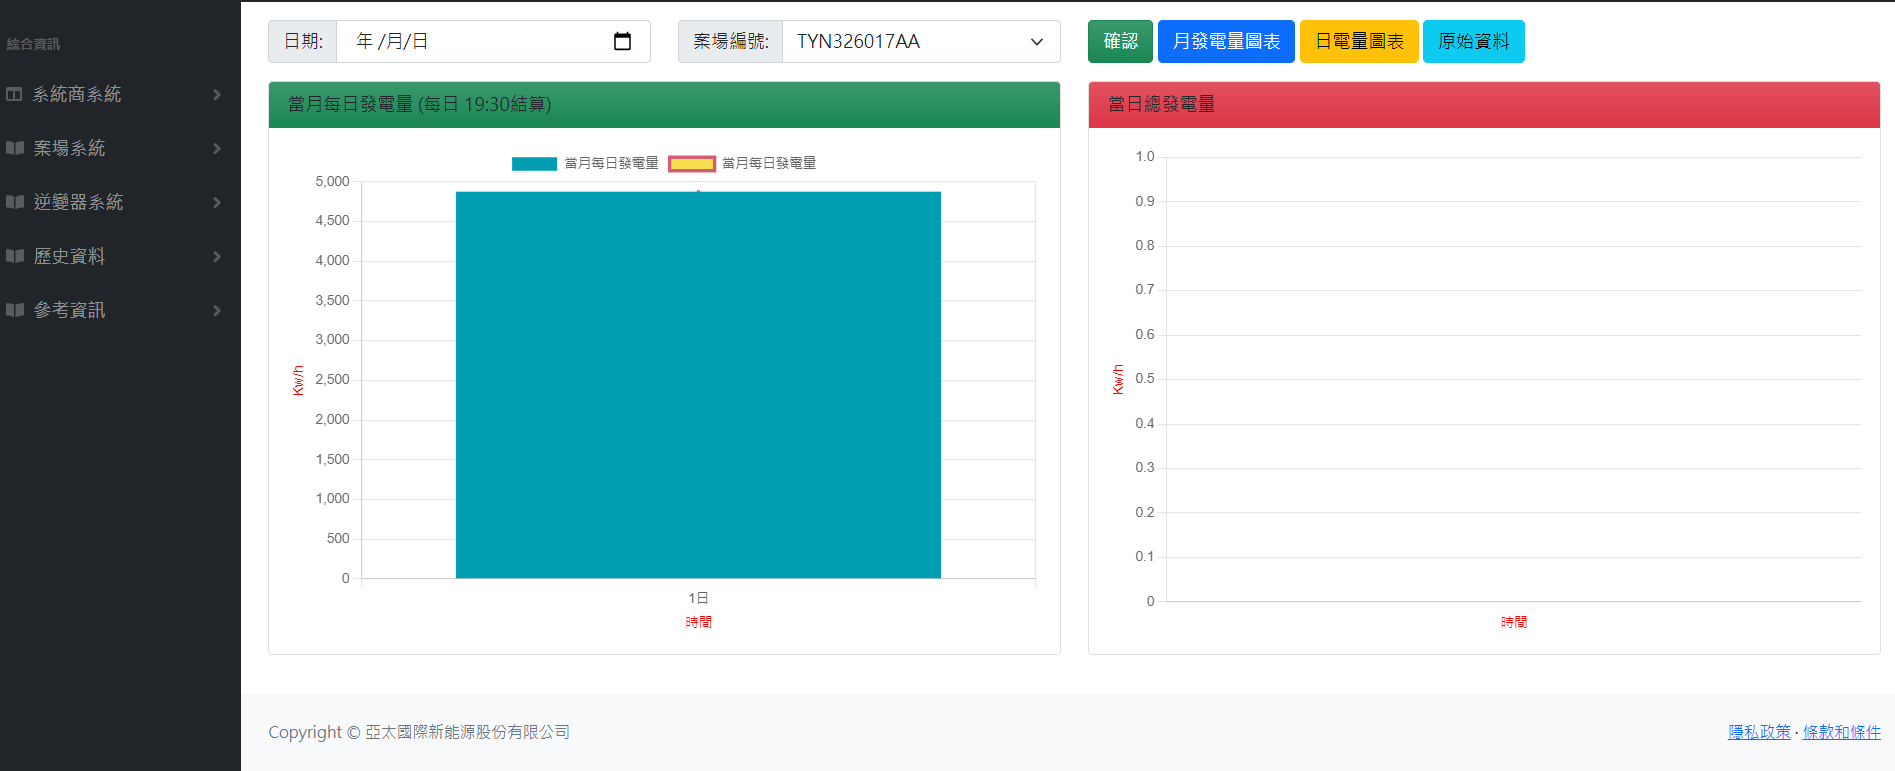Click the book icon beside 案場系統
The width and height of the screenshot is (1895, 771).
15,148
